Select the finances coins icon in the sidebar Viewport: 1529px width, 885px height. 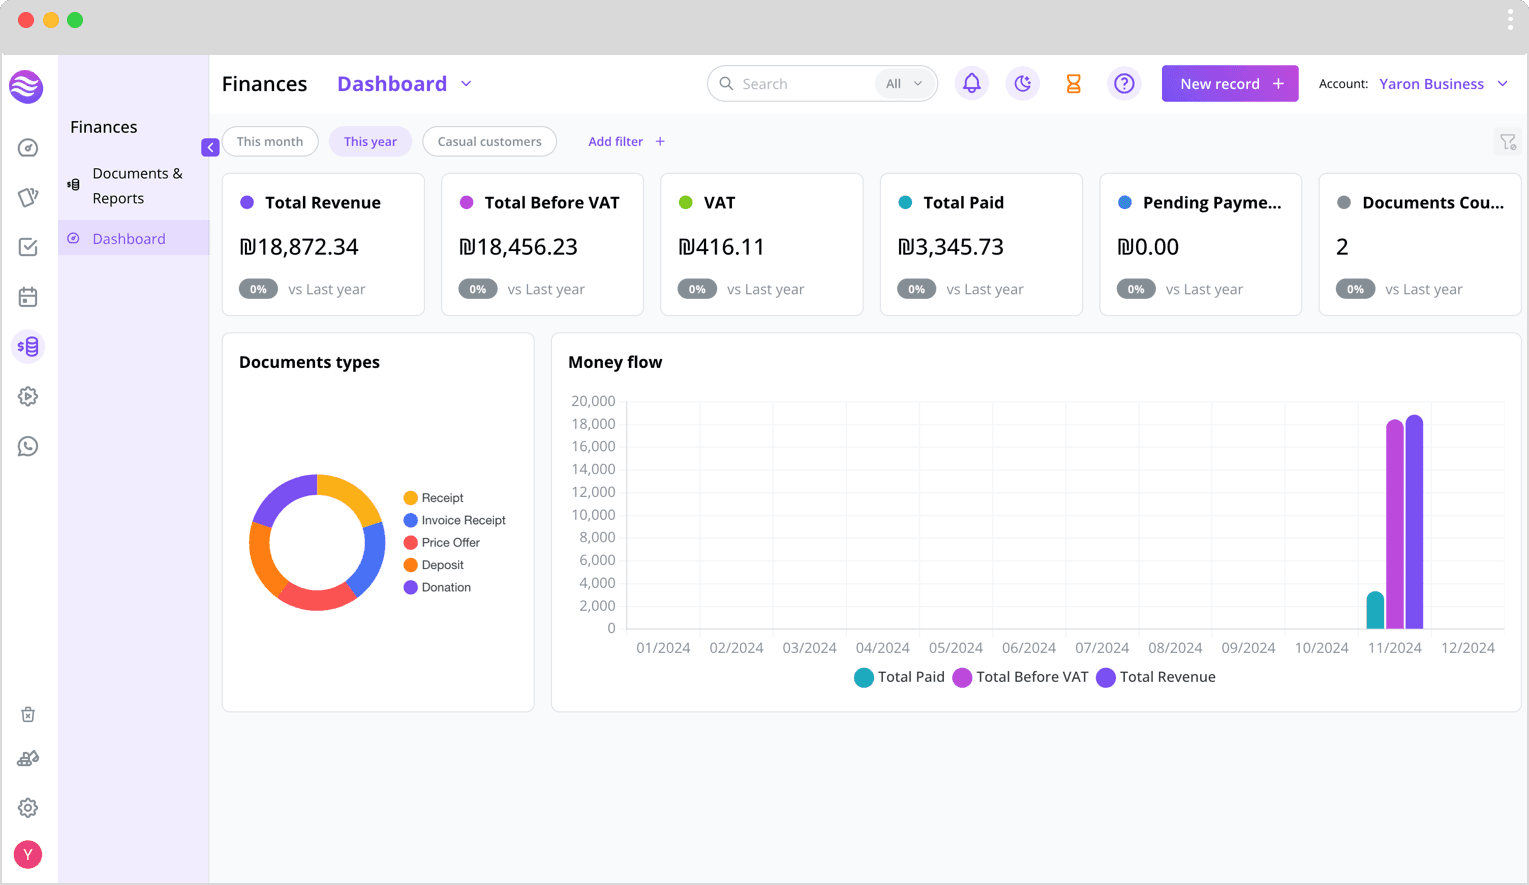(x=28, y=347)
